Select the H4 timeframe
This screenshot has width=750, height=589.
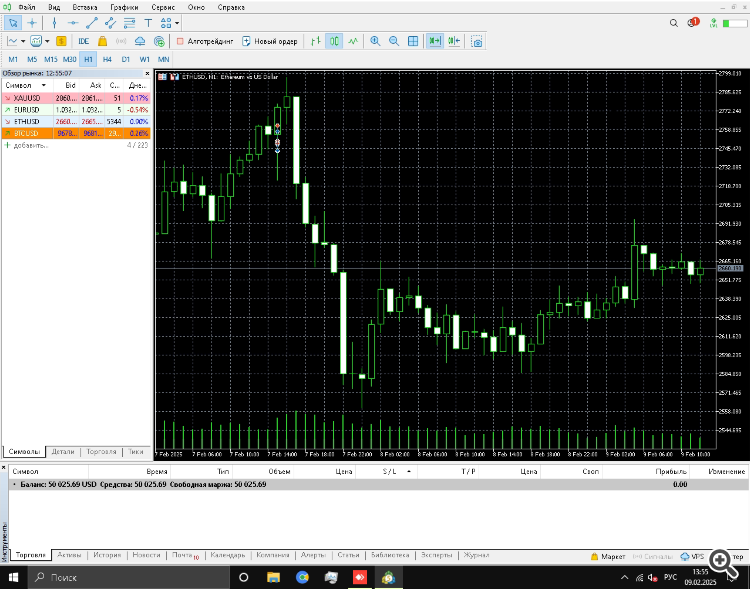pos(107,59)
